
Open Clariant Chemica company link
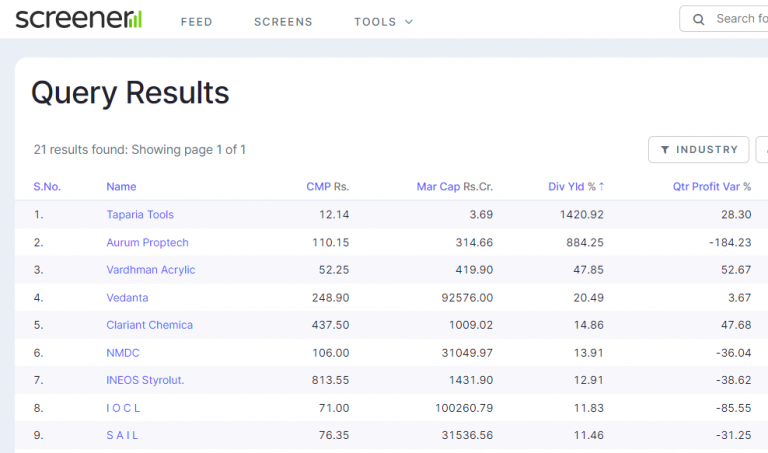pos(149,325)
